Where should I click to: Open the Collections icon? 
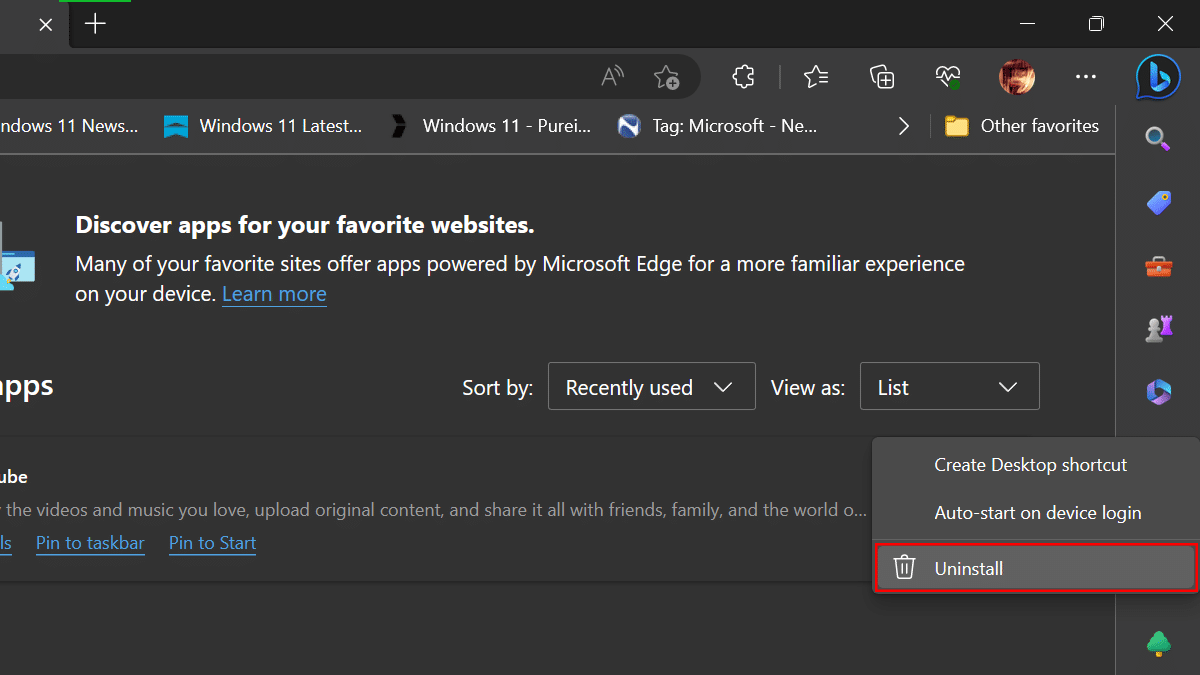(881, 77)
